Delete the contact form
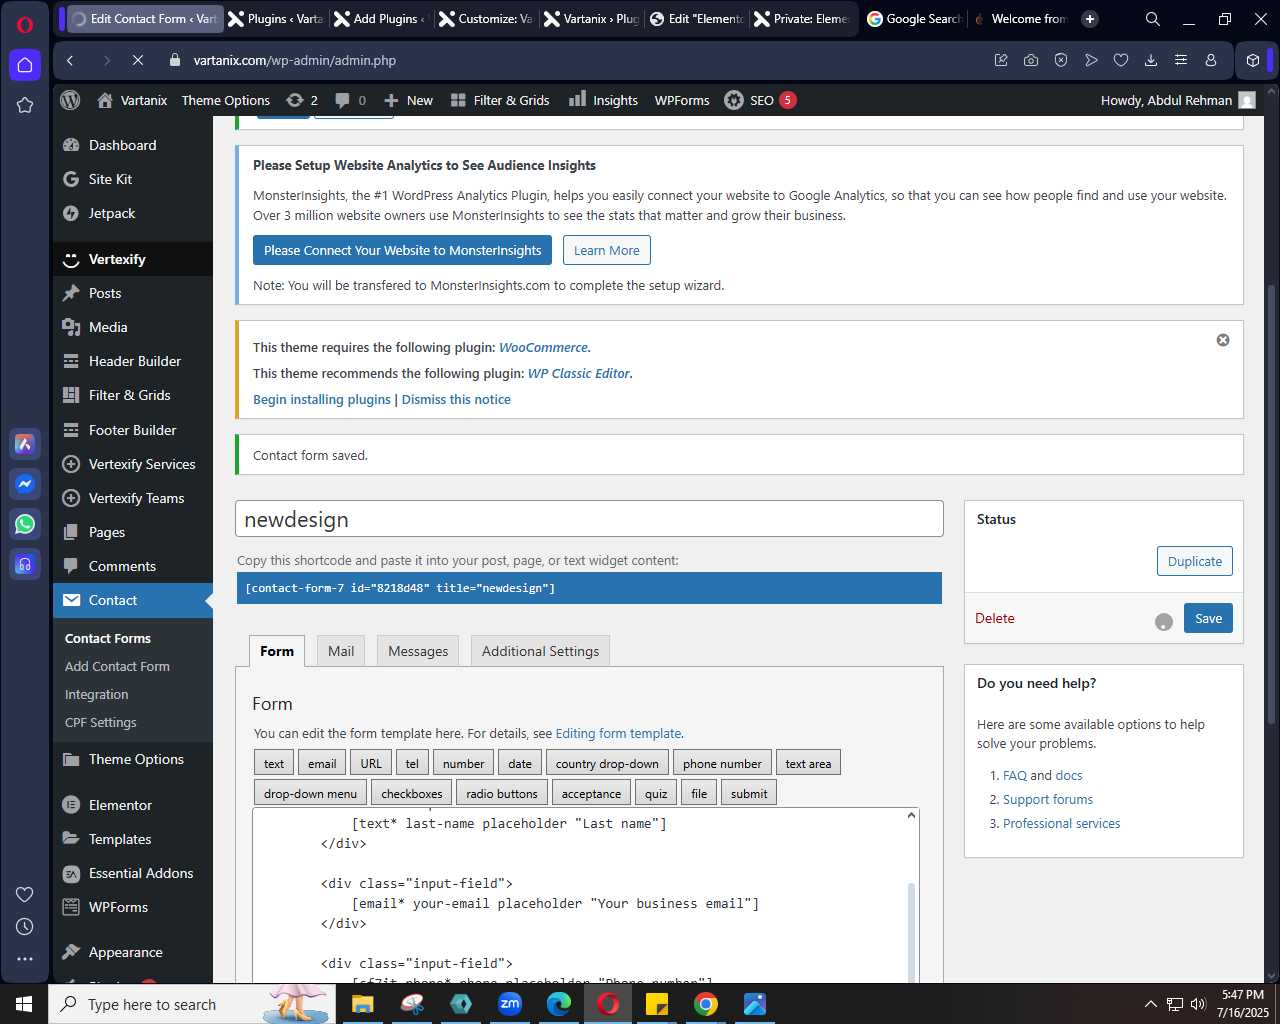 (995, 618)
